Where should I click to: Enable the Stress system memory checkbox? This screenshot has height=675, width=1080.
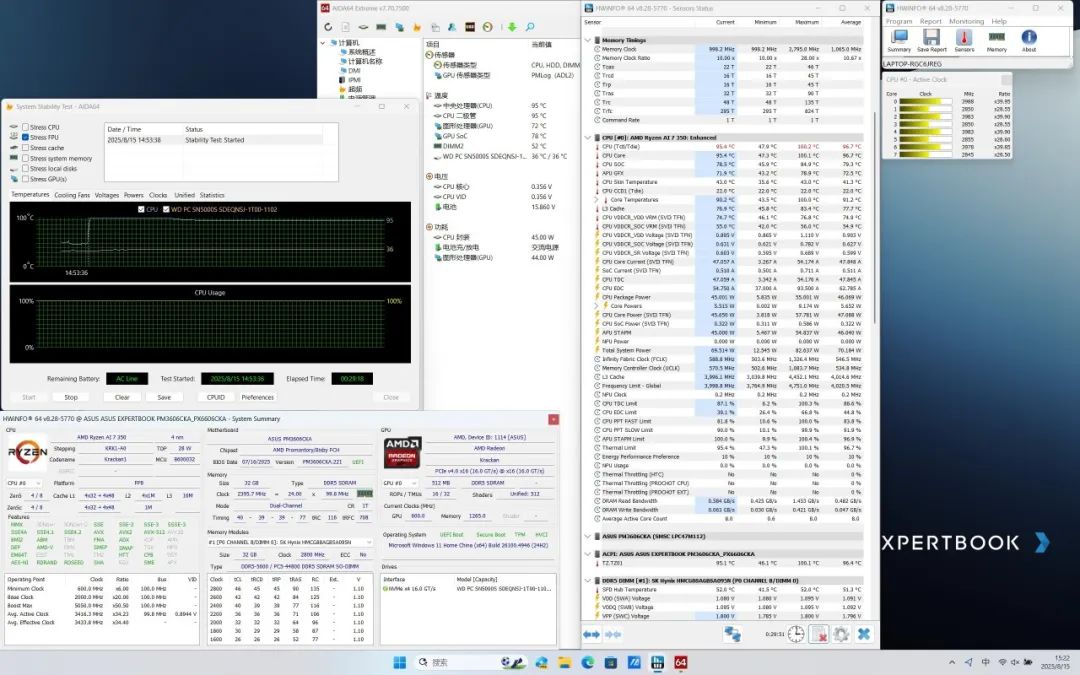coord(25,158)
